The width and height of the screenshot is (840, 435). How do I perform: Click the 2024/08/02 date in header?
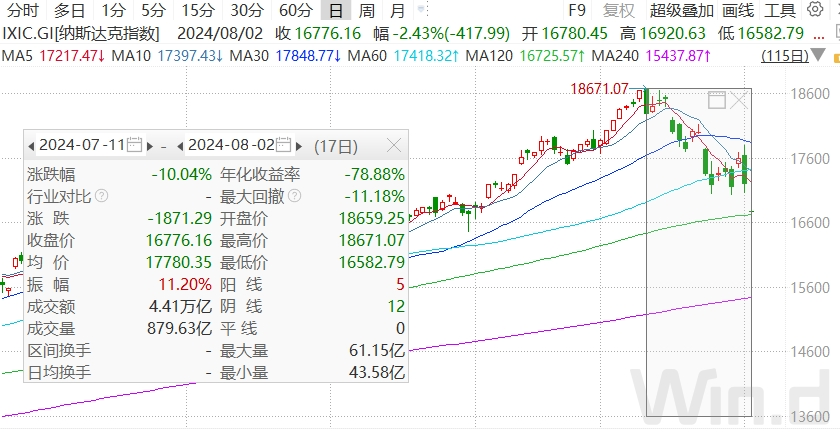click(220, 34)
